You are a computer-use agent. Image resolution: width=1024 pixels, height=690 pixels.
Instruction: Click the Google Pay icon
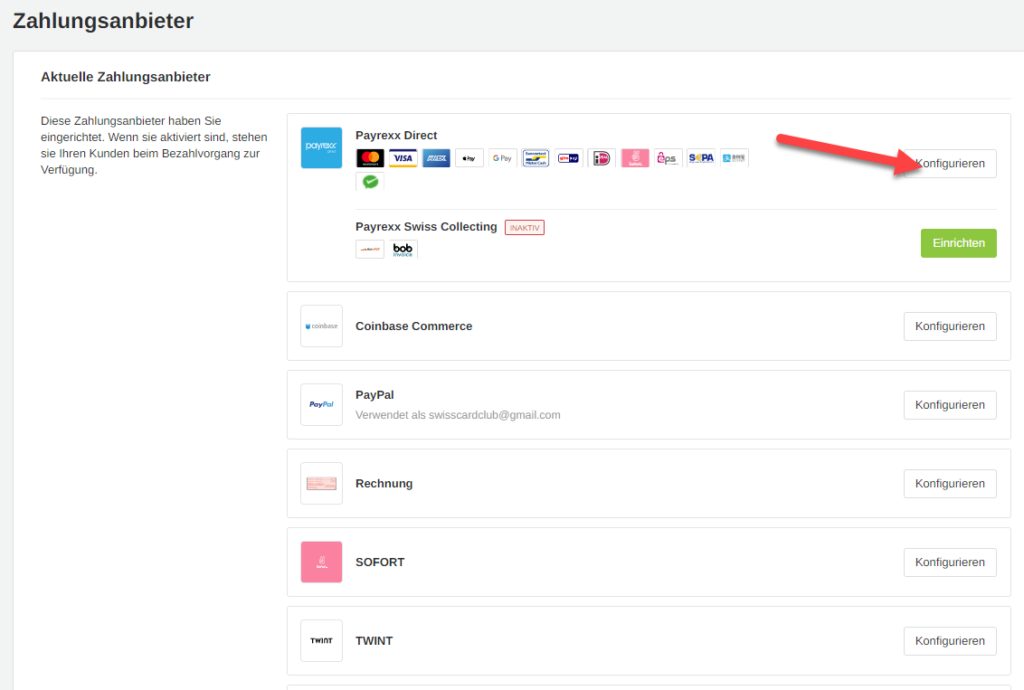(x=502, y=158)
